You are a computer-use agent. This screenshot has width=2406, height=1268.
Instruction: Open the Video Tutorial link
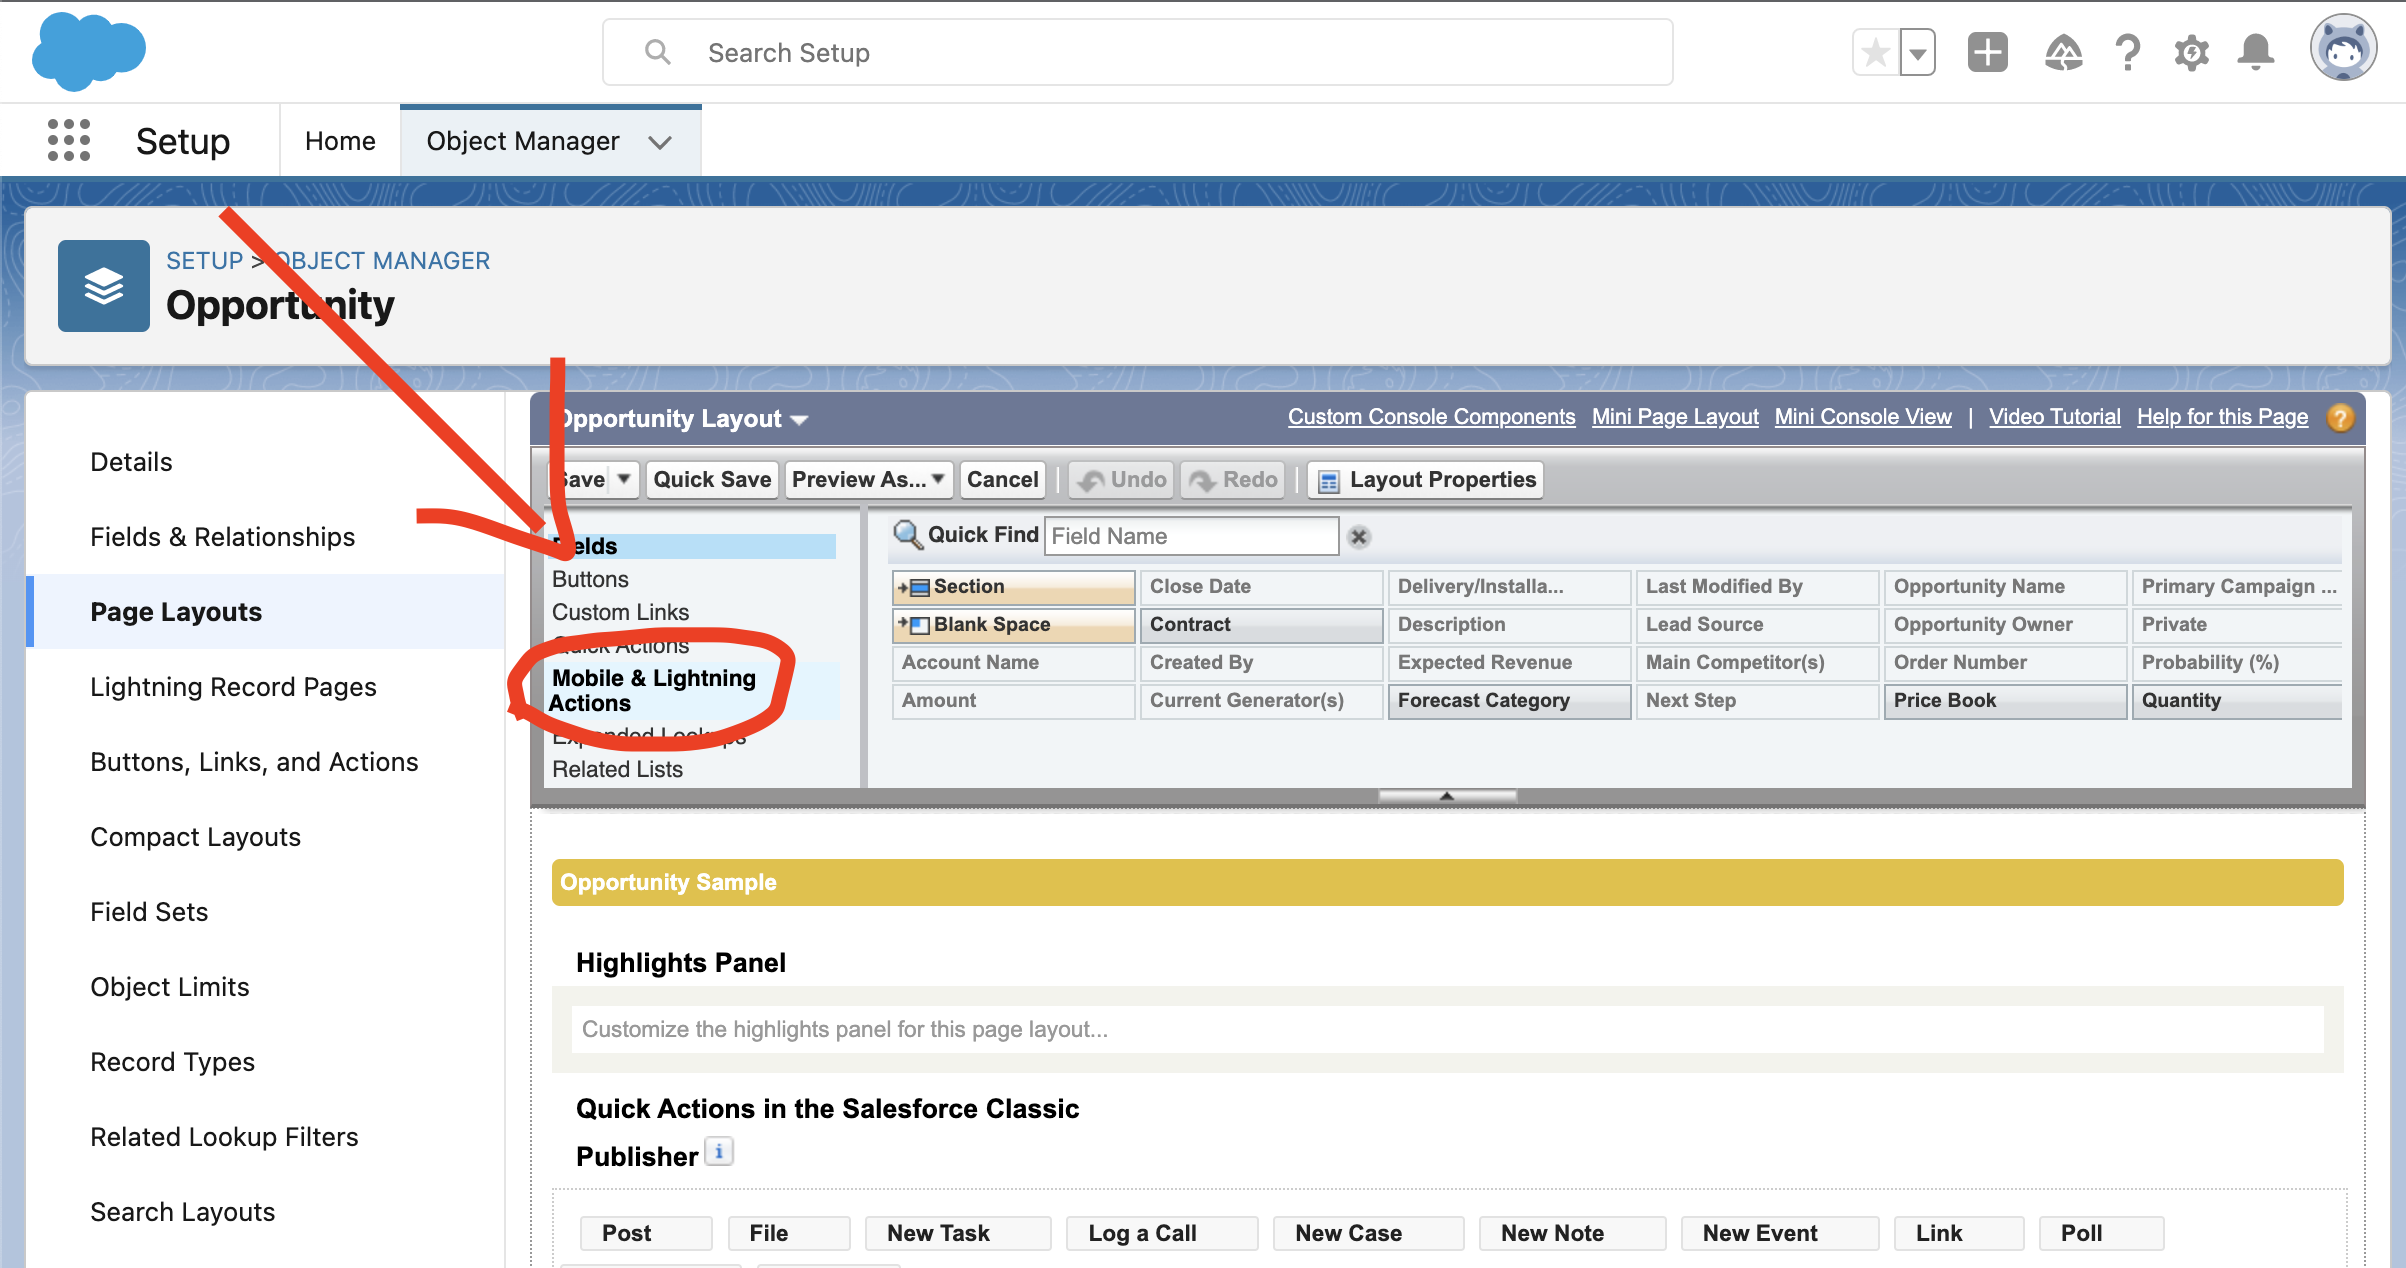coord(2054,417)
